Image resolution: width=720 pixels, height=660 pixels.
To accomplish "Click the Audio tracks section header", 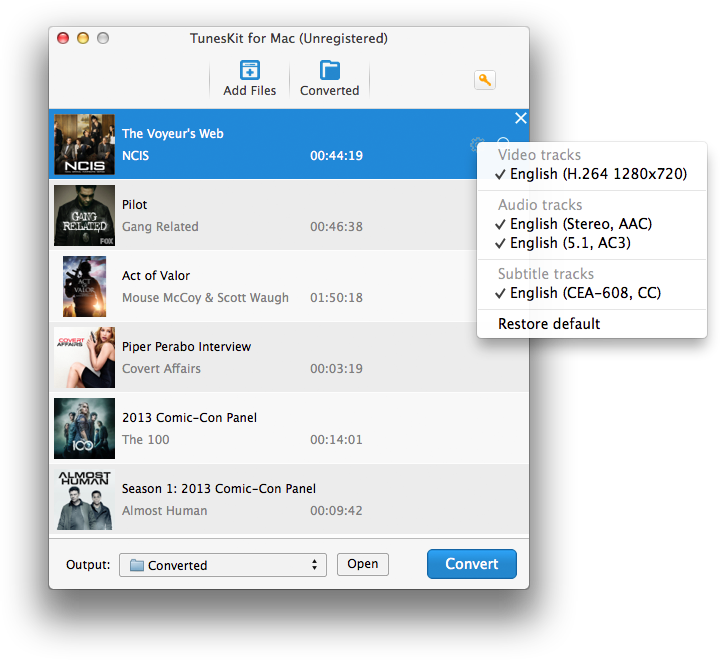I will tap(540, 205).
